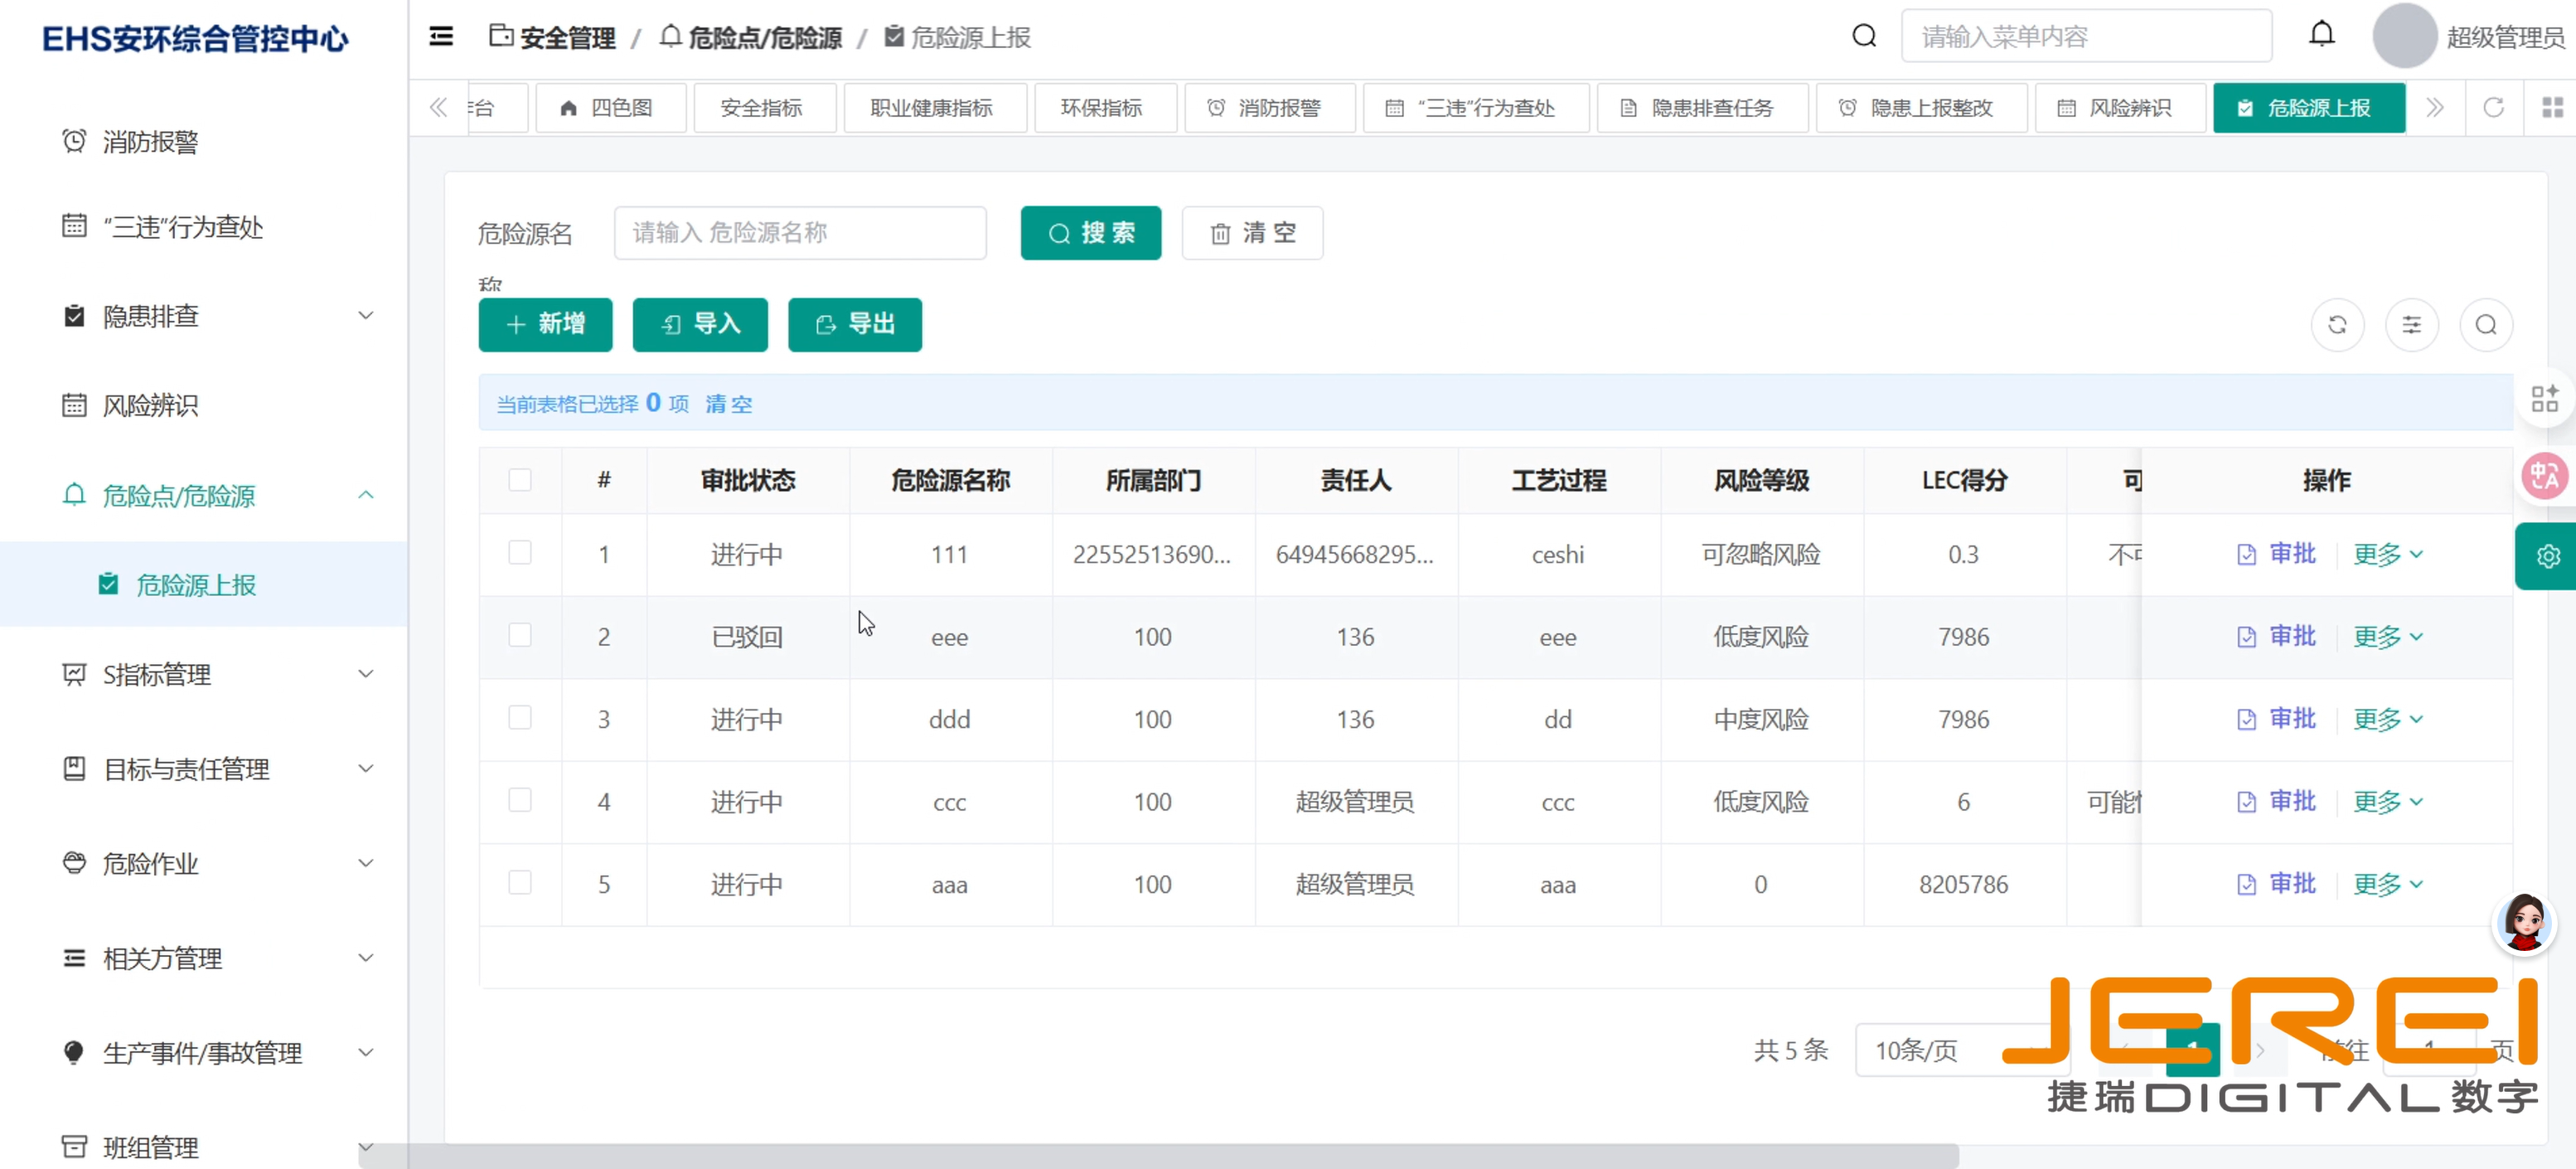Click the notification bell icon
Image resolution: width=2576 pixels, height=1169 pixels.
click(x=2321, y=35)
